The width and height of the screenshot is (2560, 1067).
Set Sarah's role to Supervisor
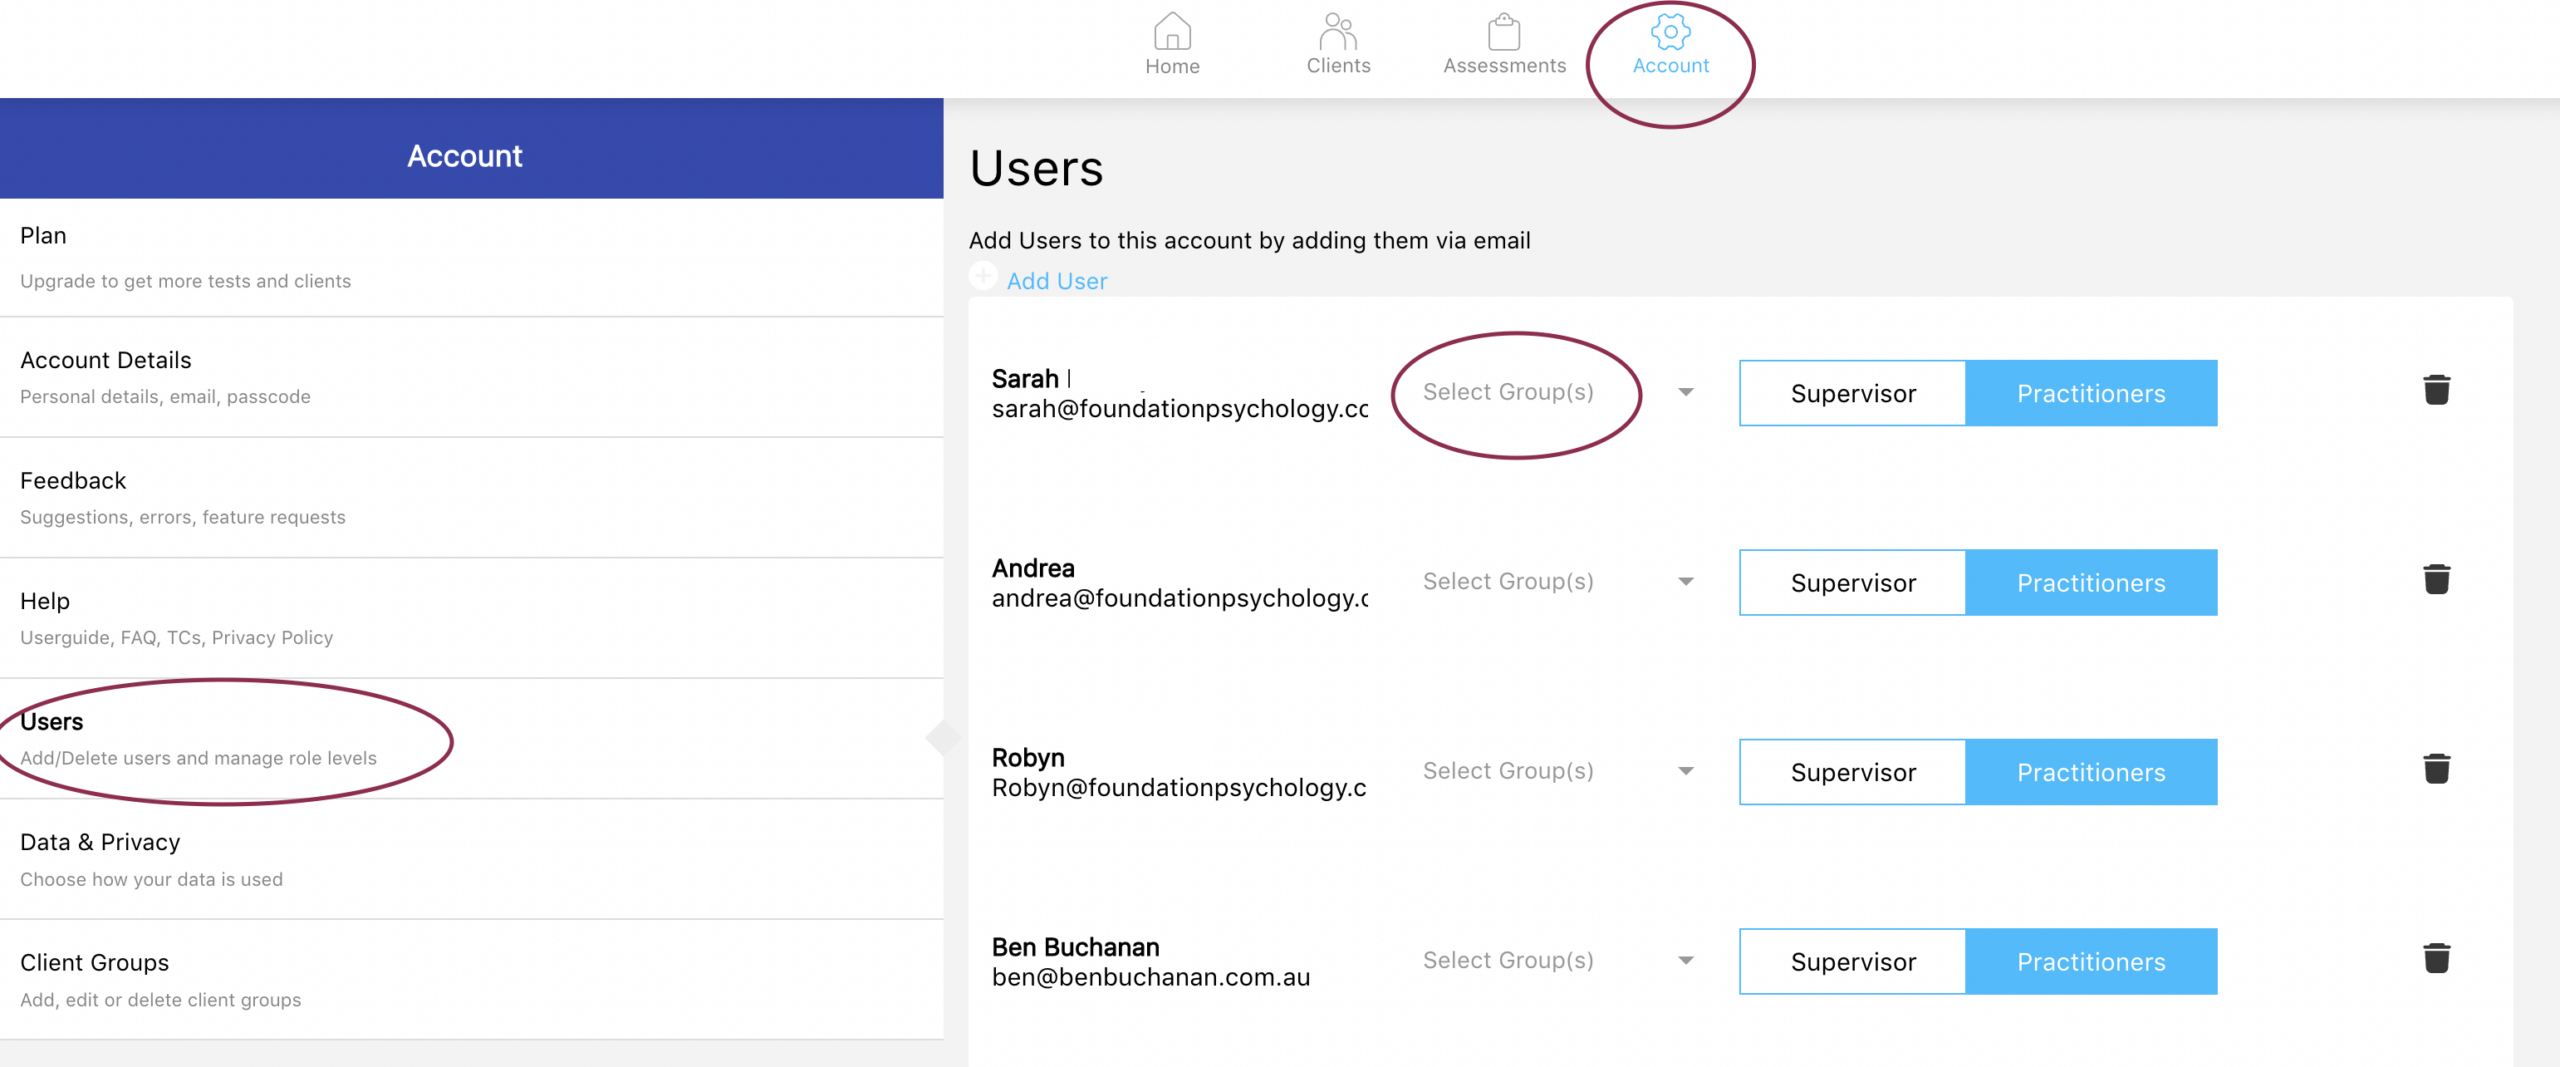click(x=1853, y=393)
